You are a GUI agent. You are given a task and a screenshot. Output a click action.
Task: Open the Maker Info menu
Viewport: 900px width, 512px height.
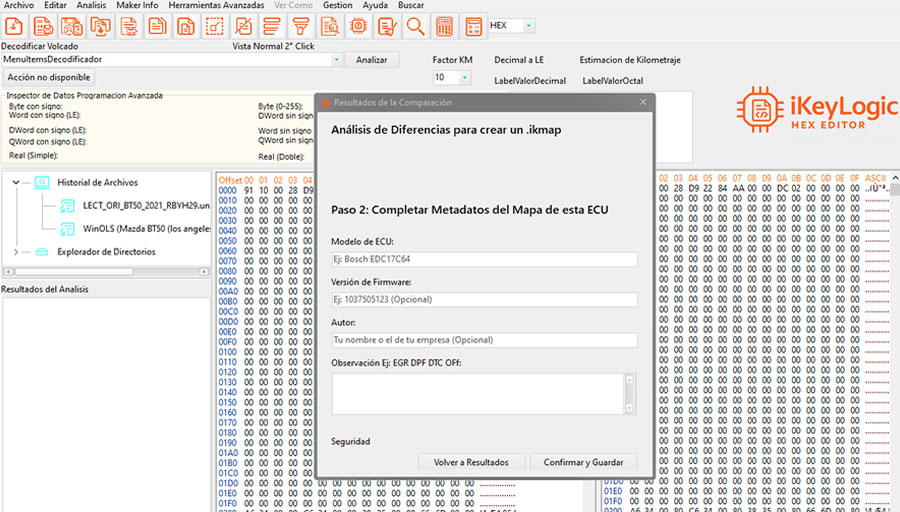click(137, 6)
